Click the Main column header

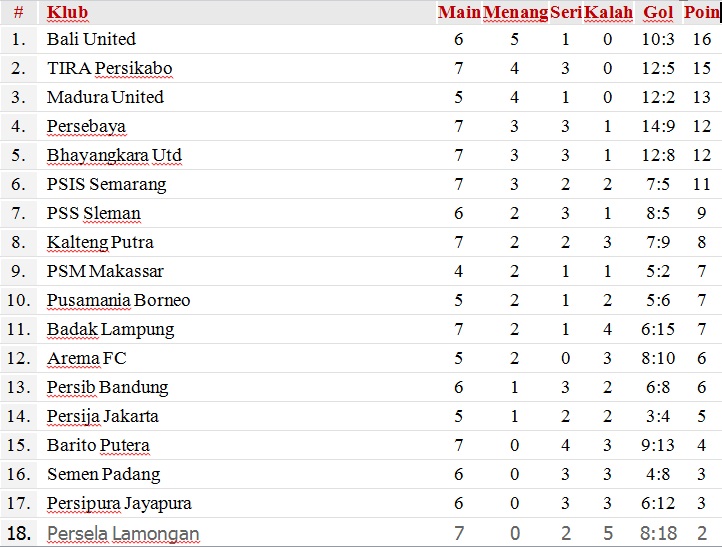(459, 13)
